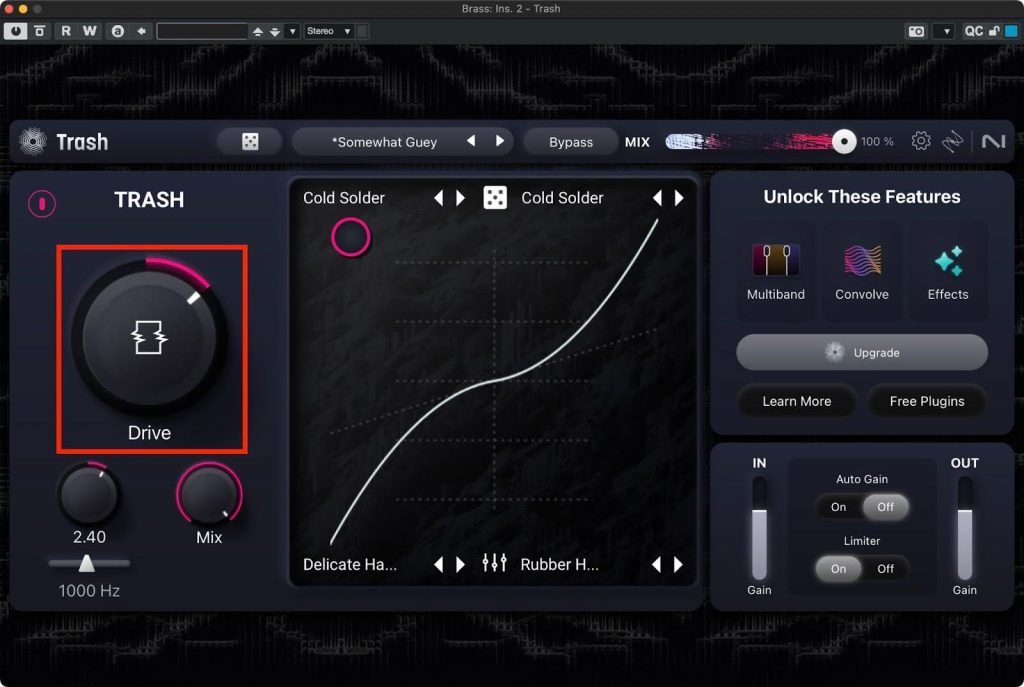Enable the W write automation button
The image size is (1024, 687).
click(89, 31)
